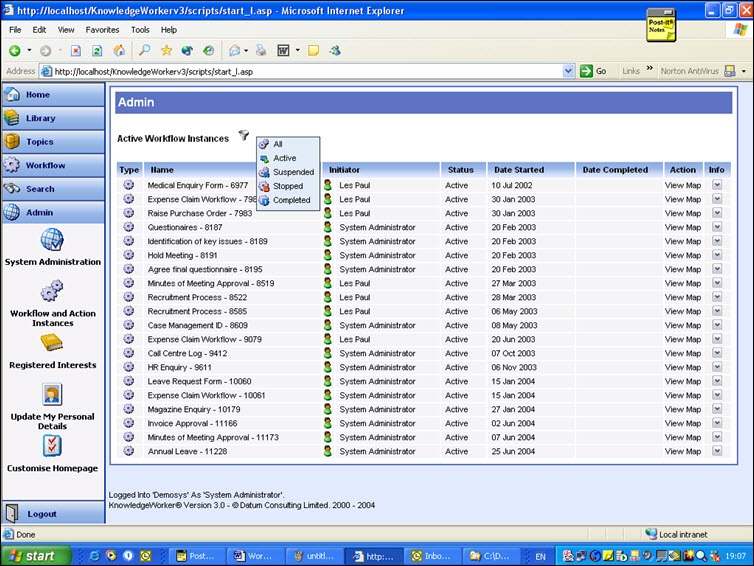Click the Admin sidebar button
The image size is (754, 566).
tap(53, 213)
